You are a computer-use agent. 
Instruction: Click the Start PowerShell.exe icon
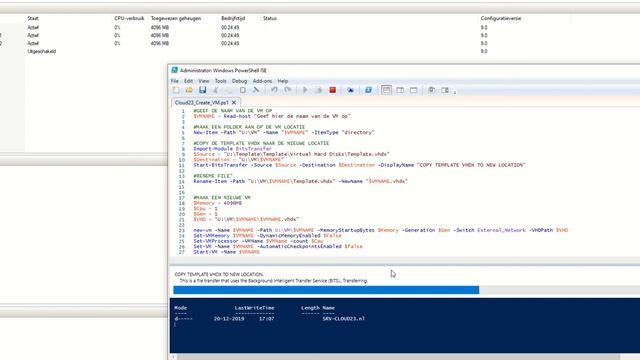(368, 90)
